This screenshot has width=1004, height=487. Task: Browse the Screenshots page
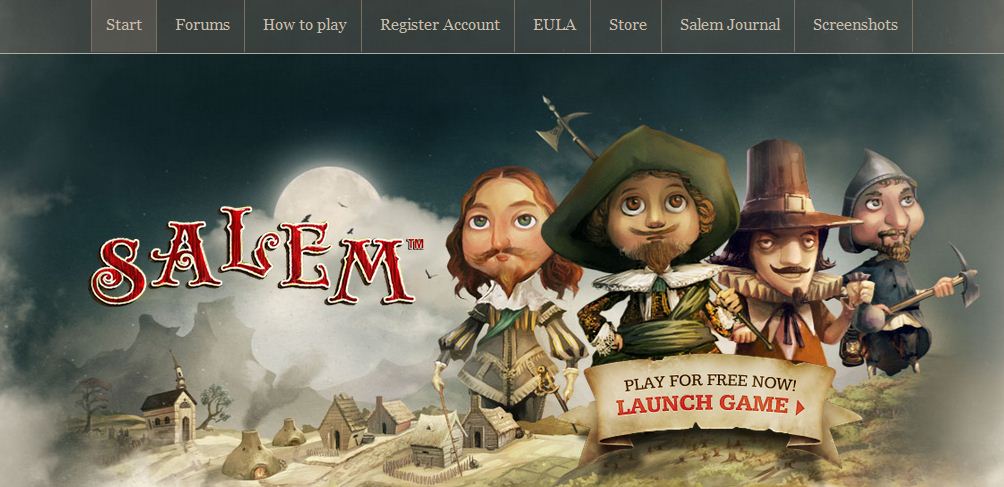[x=855, y=26]
